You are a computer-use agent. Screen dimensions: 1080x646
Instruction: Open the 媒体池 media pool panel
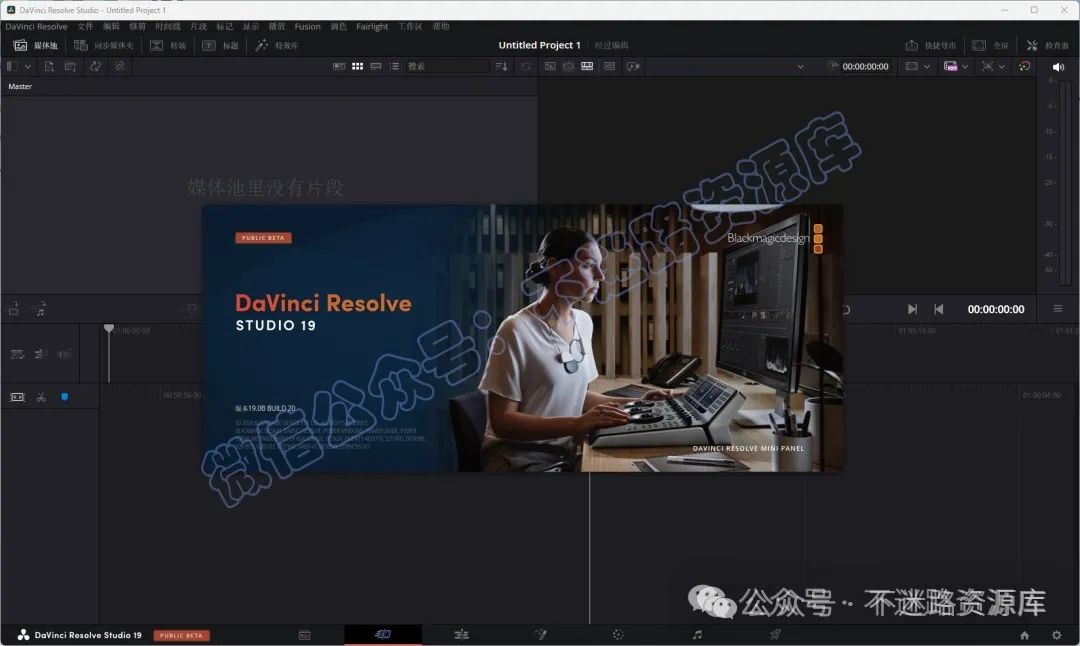36,45
